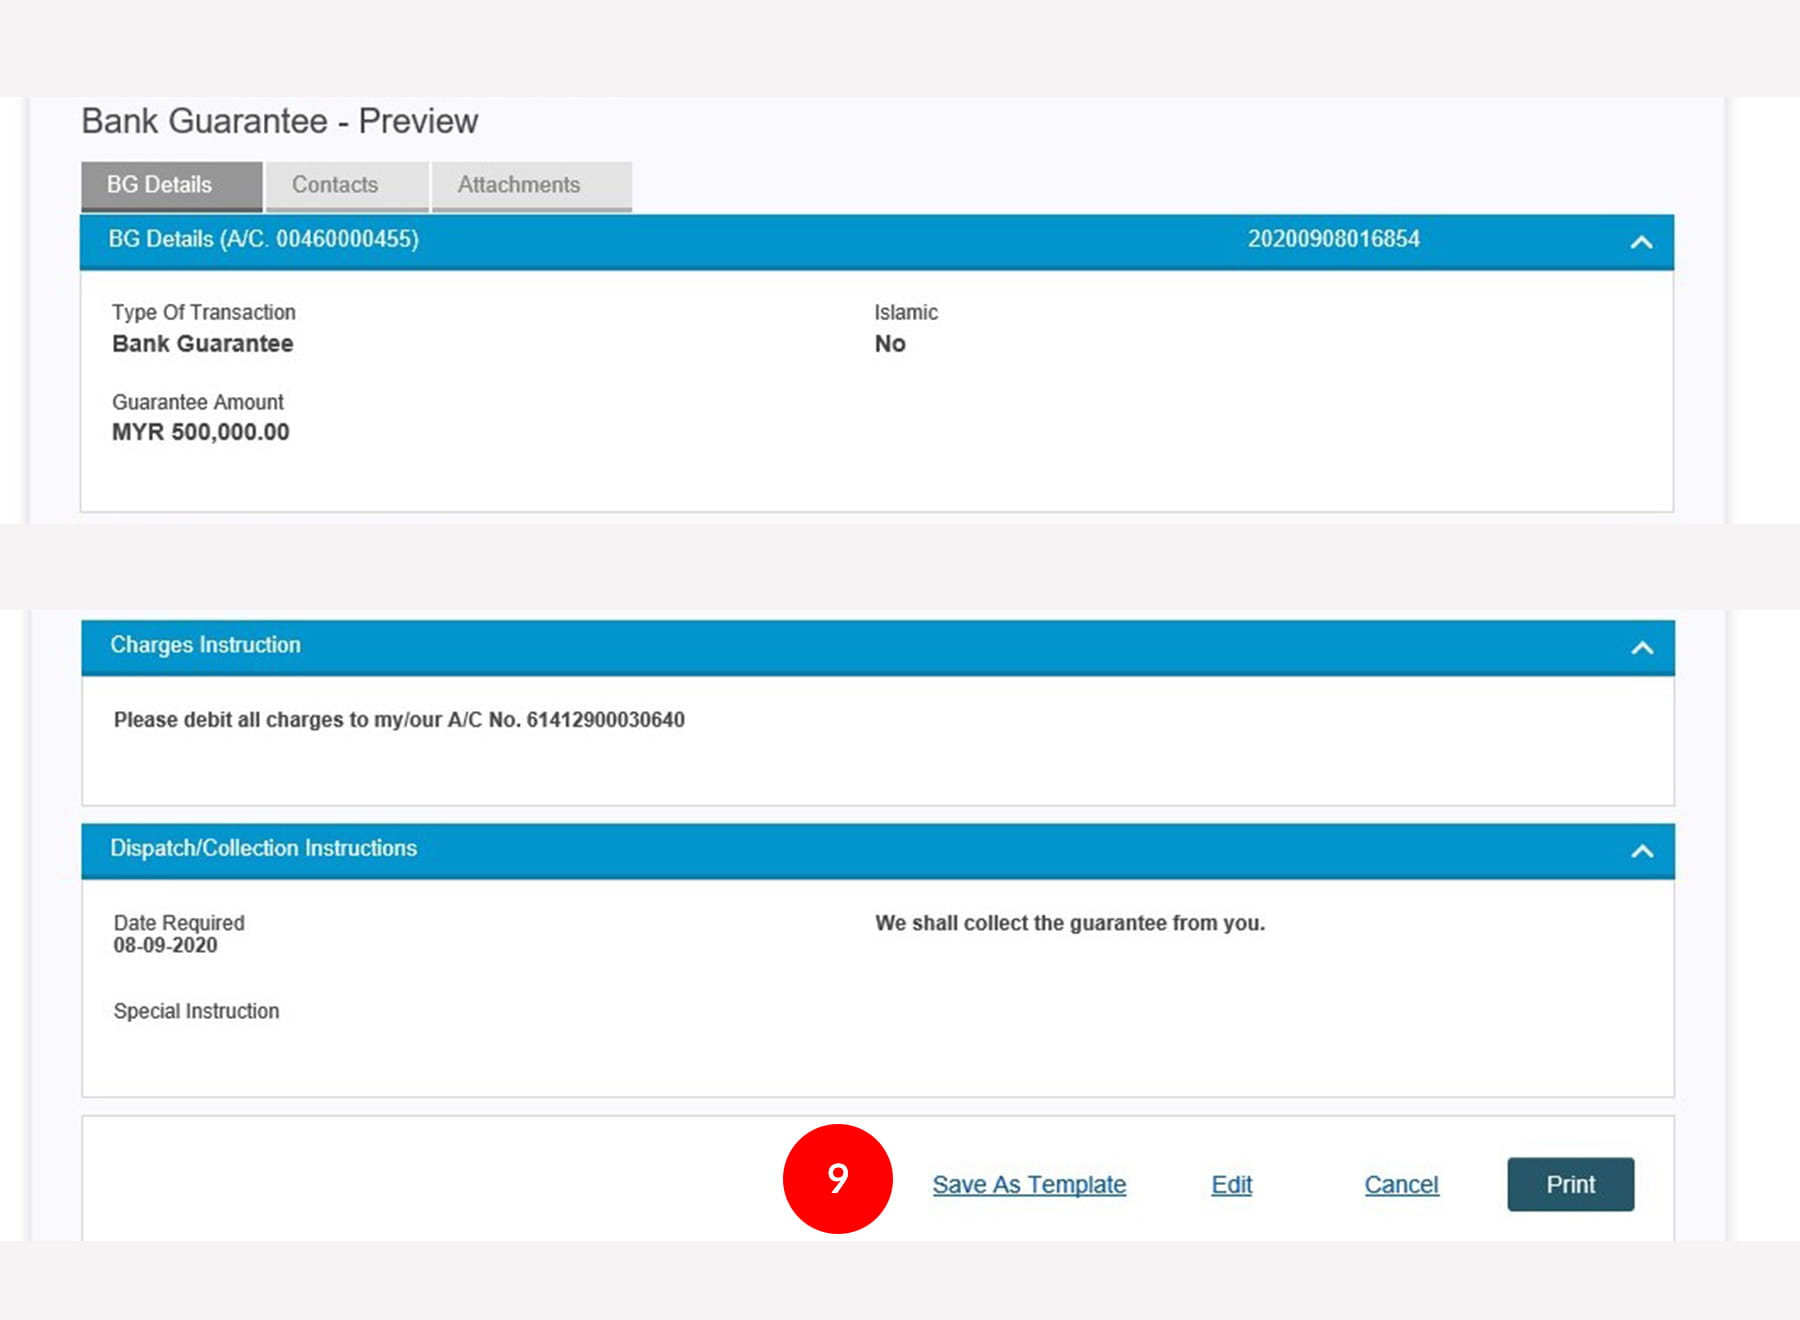The image size is (1800, 1320).
Task: Click reference number 20200908016854 in header
Action: tap(1333, 239)
